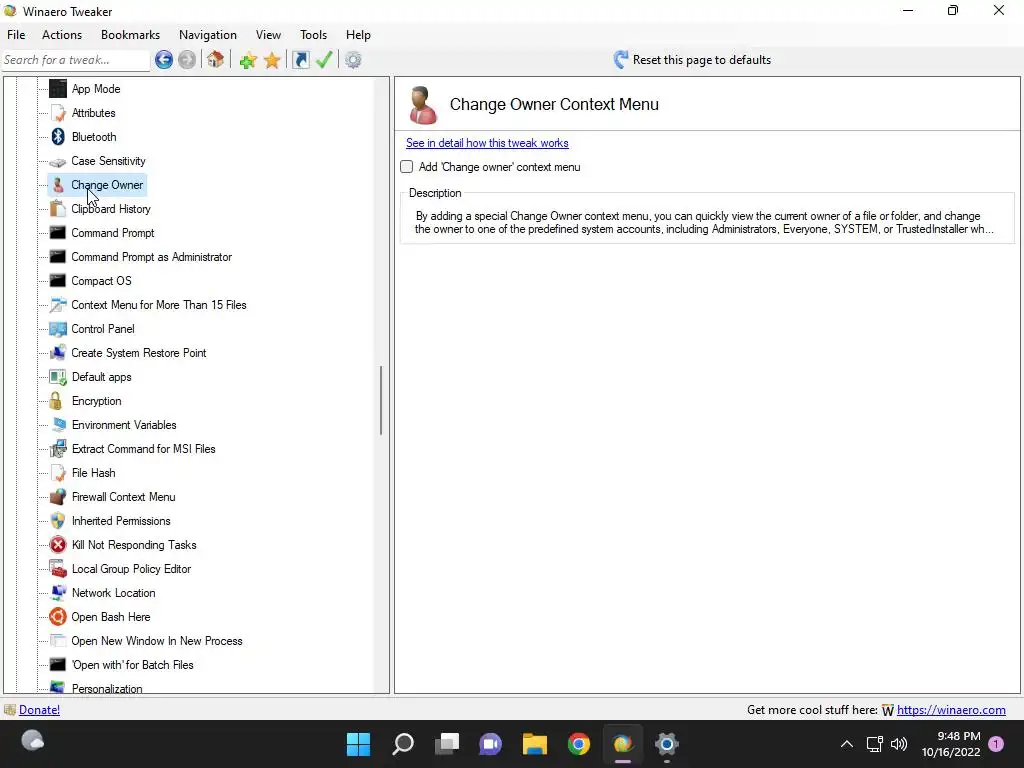The height and width of the screenshot is (768, 1024).
Task: Open the https://winaero.com link
Action: point(951,710)
